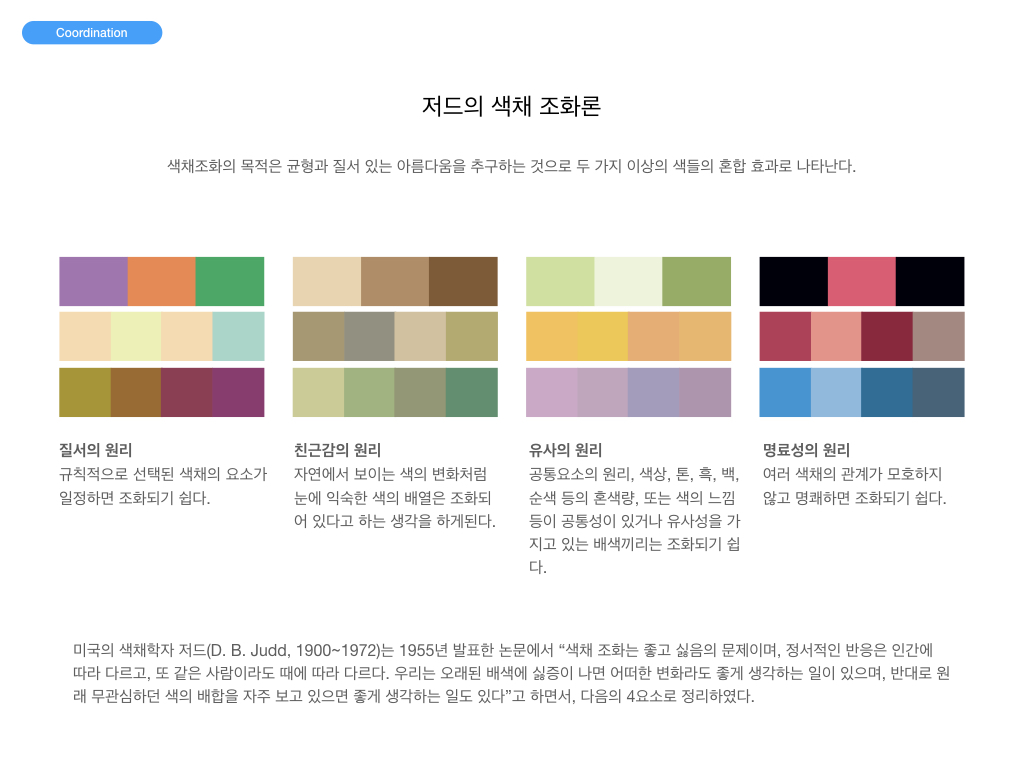This screenshot has height=768, width=1024.
Task: Click the green swatch in 질서의 원리 top row
Action: (230, 281)
